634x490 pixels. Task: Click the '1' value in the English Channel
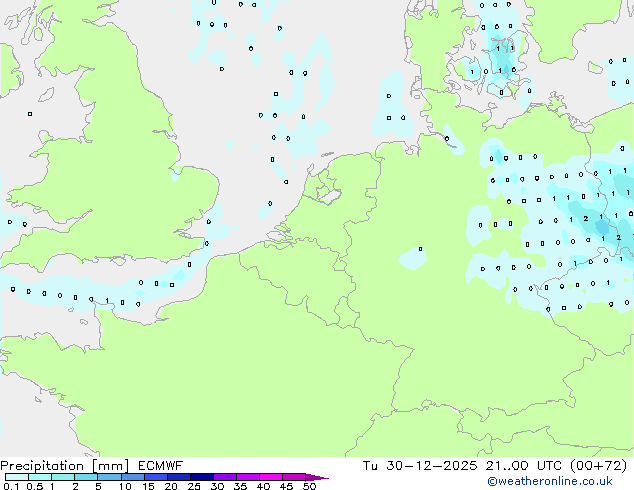107,300
